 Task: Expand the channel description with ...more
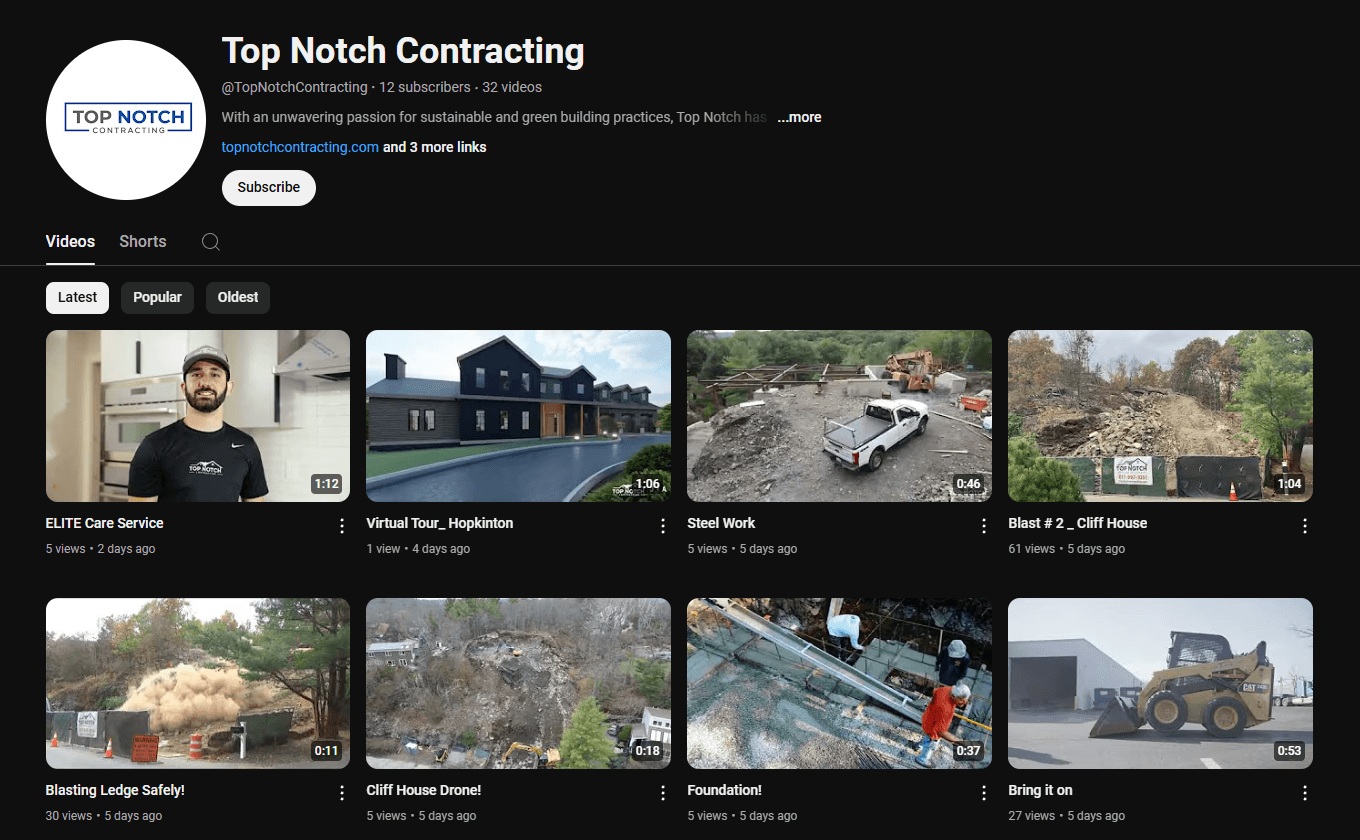coord(799,117)
